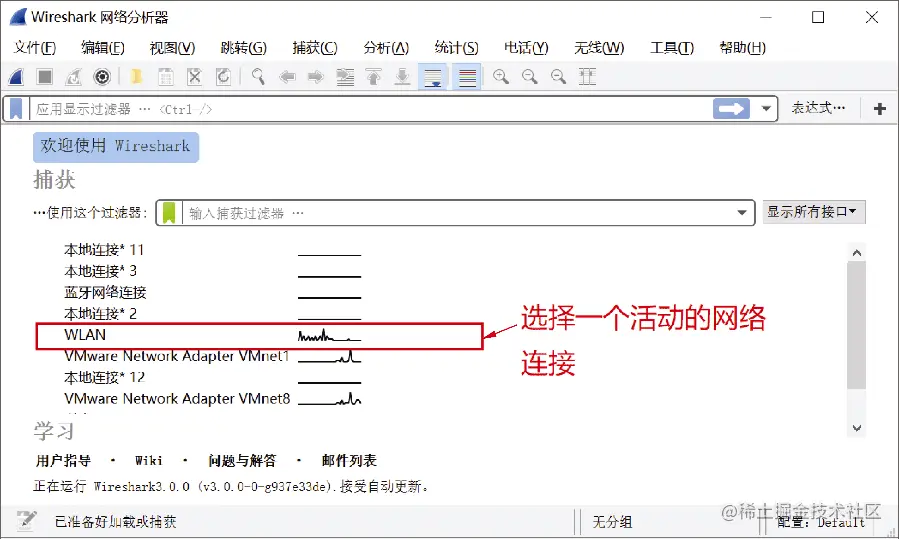Save the capture file from toolbar

[166, 76]
